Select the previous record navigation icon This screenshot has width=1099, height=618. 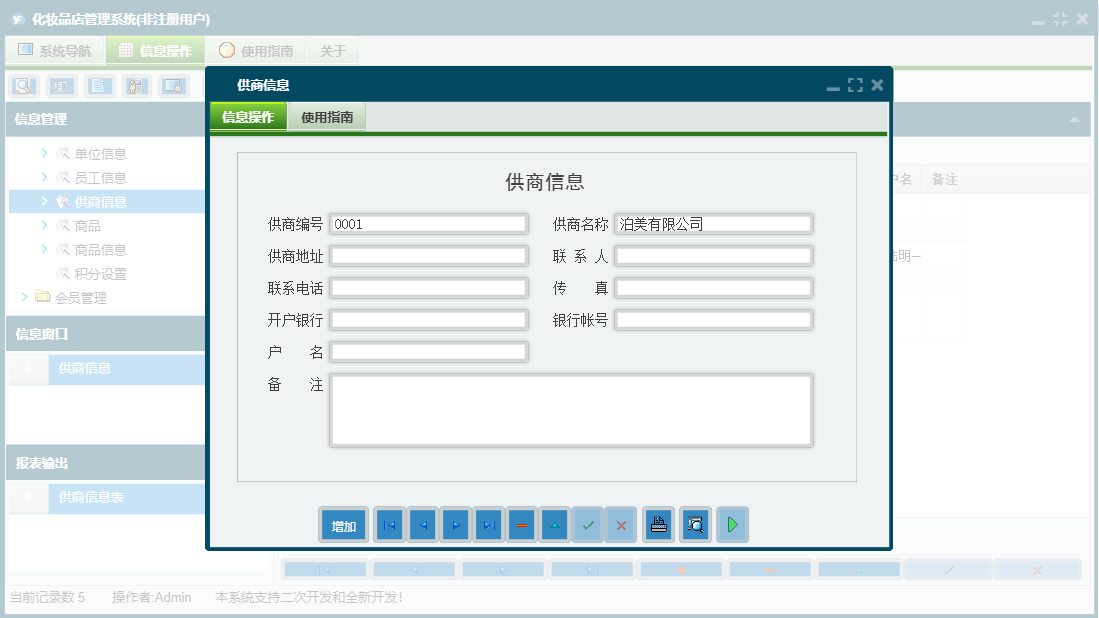pos(422,524)
